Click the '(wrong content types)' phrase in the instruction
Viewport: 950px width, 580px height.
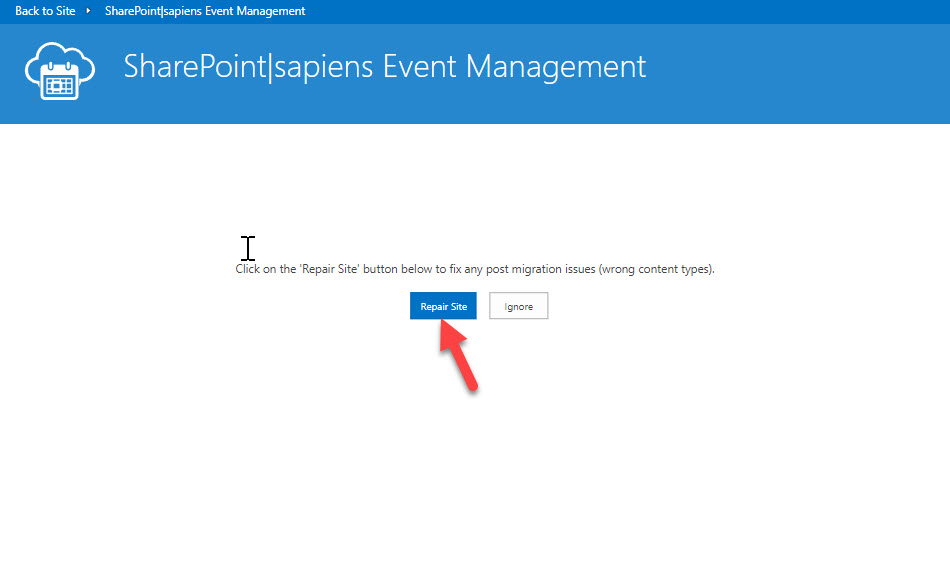pos(656,269)
